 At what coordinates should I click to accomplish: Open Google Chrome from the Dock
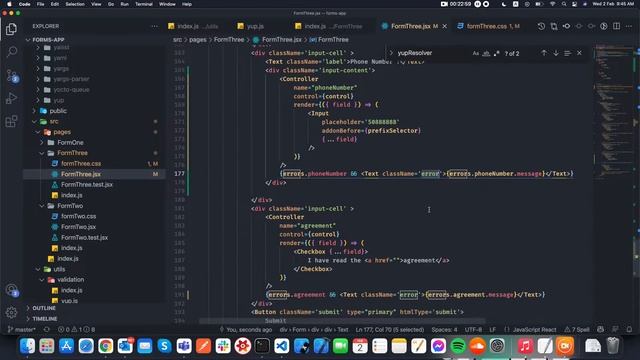105,346
